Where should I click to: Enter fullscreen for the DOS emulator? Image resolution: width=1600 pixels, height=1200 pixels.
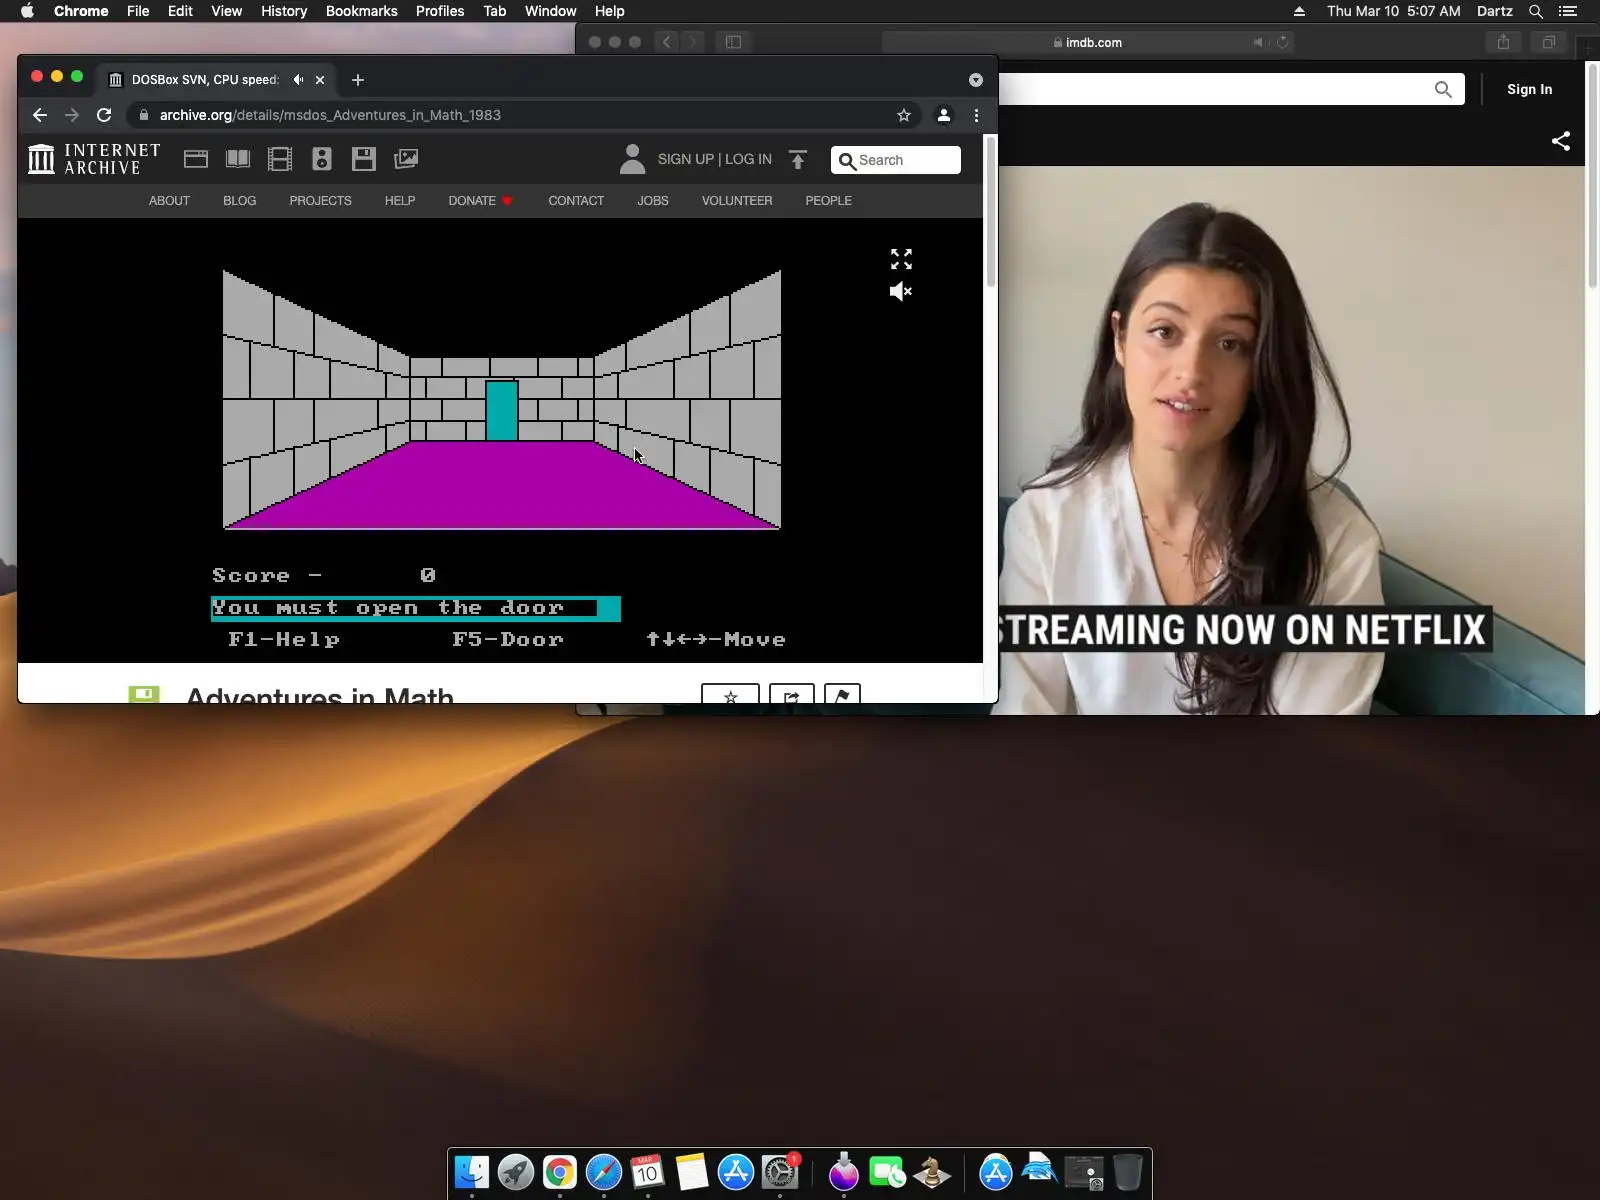[901, 259]
